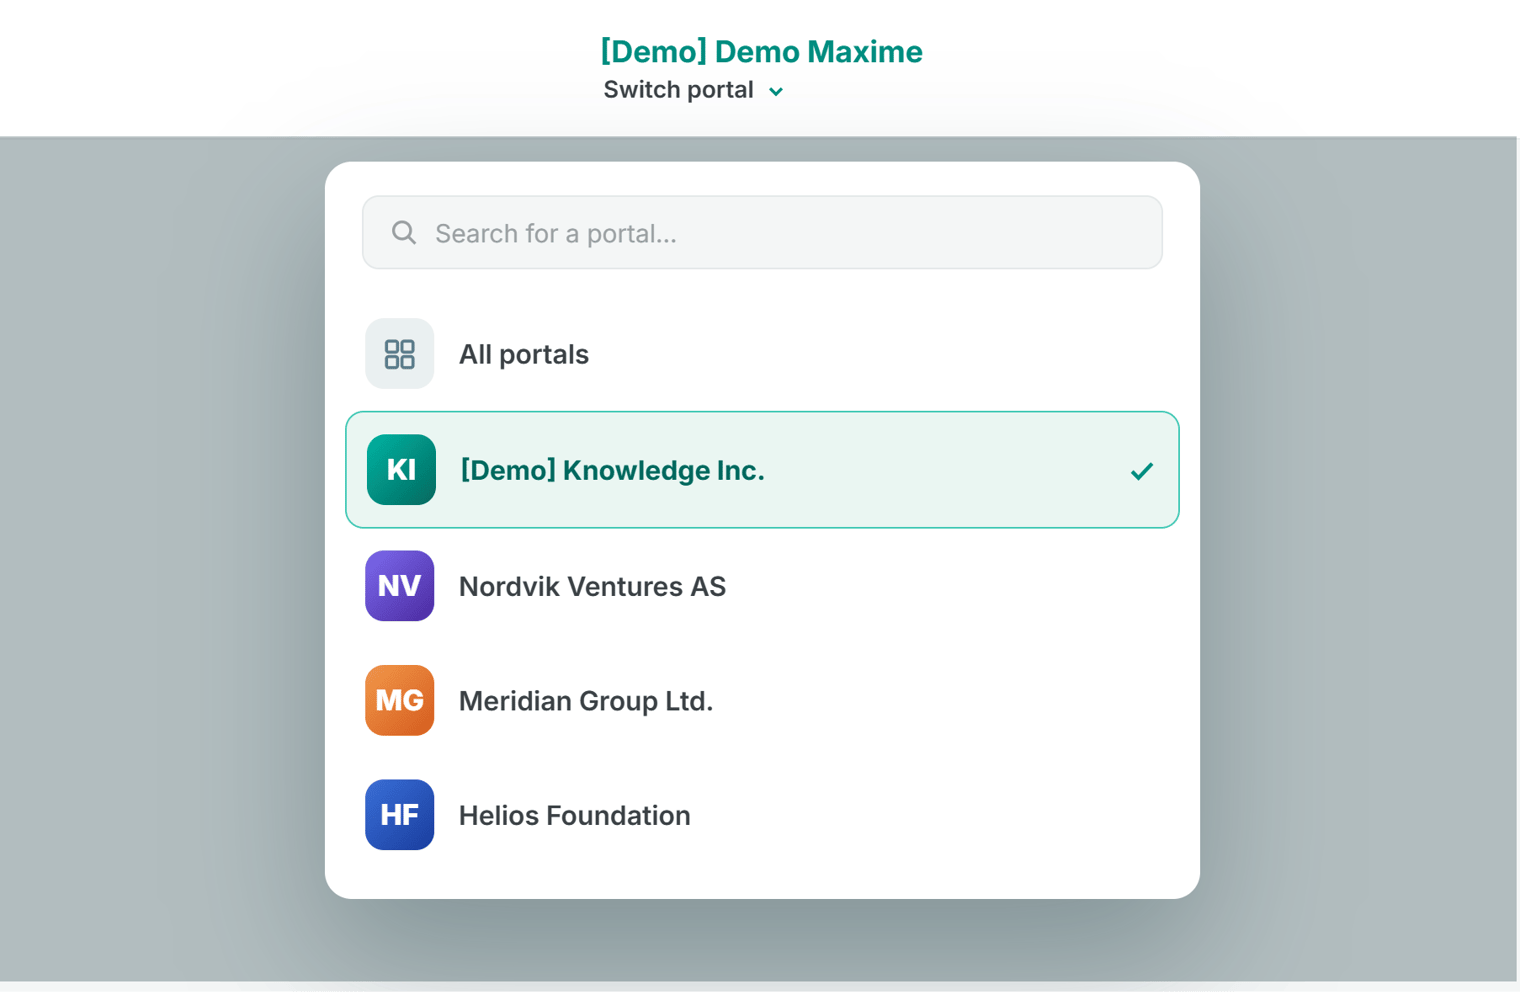Click the MG portal avatar icon

click(x=399, y=701)
